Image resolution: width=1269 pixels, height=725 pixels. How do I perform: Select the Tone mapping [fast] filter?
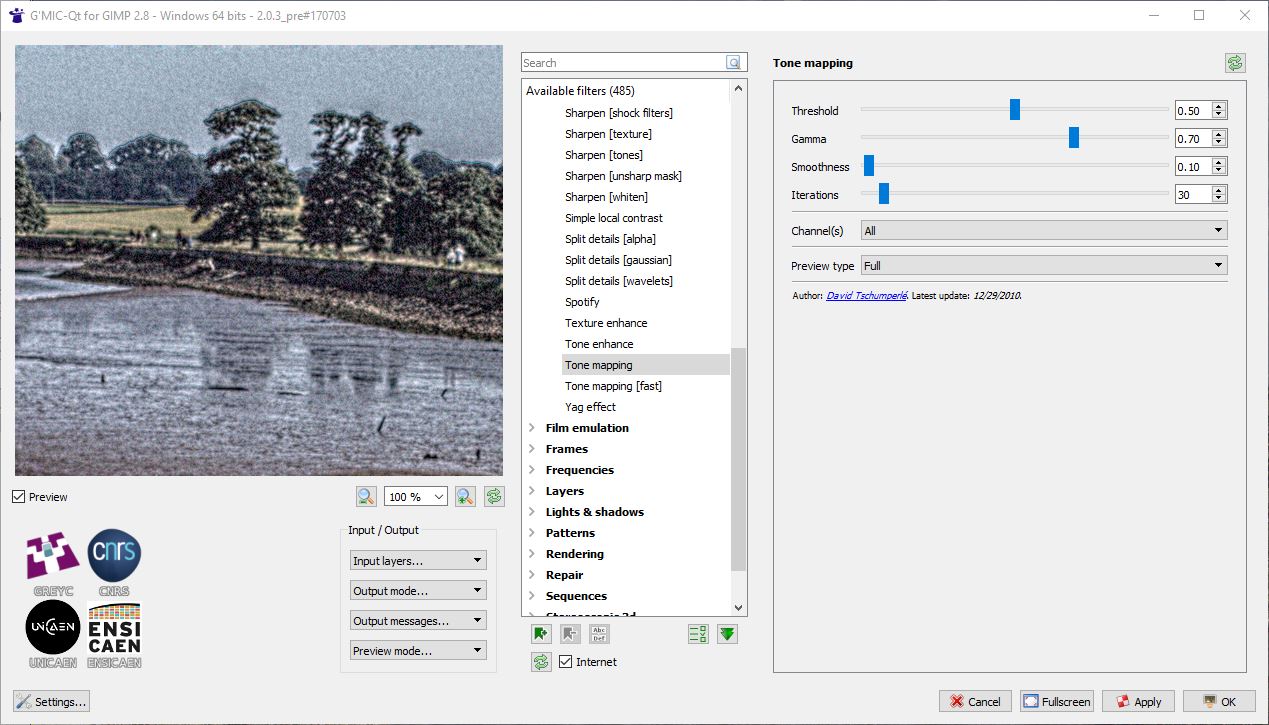[x=613, y=386]
